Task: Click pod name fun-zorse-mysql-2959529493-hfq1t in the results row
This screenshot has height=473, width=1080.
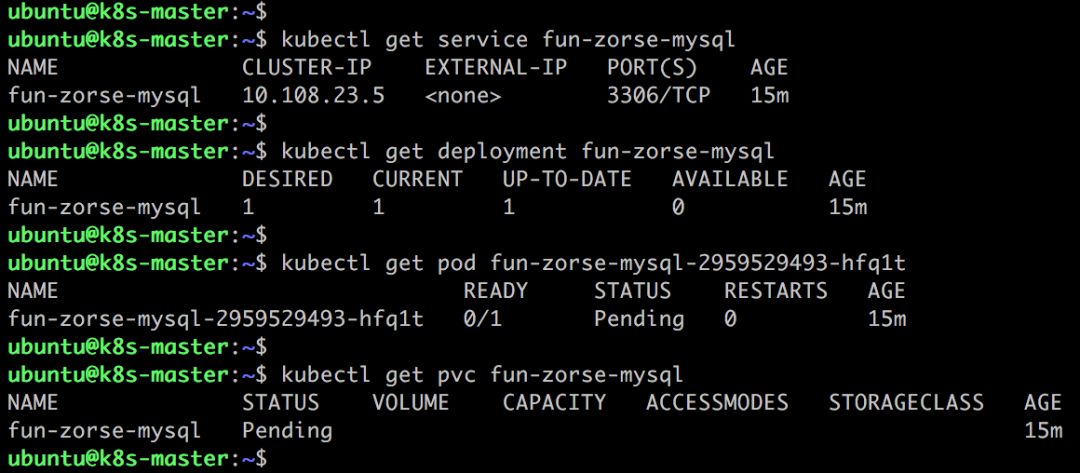Action: coord(216,319)
